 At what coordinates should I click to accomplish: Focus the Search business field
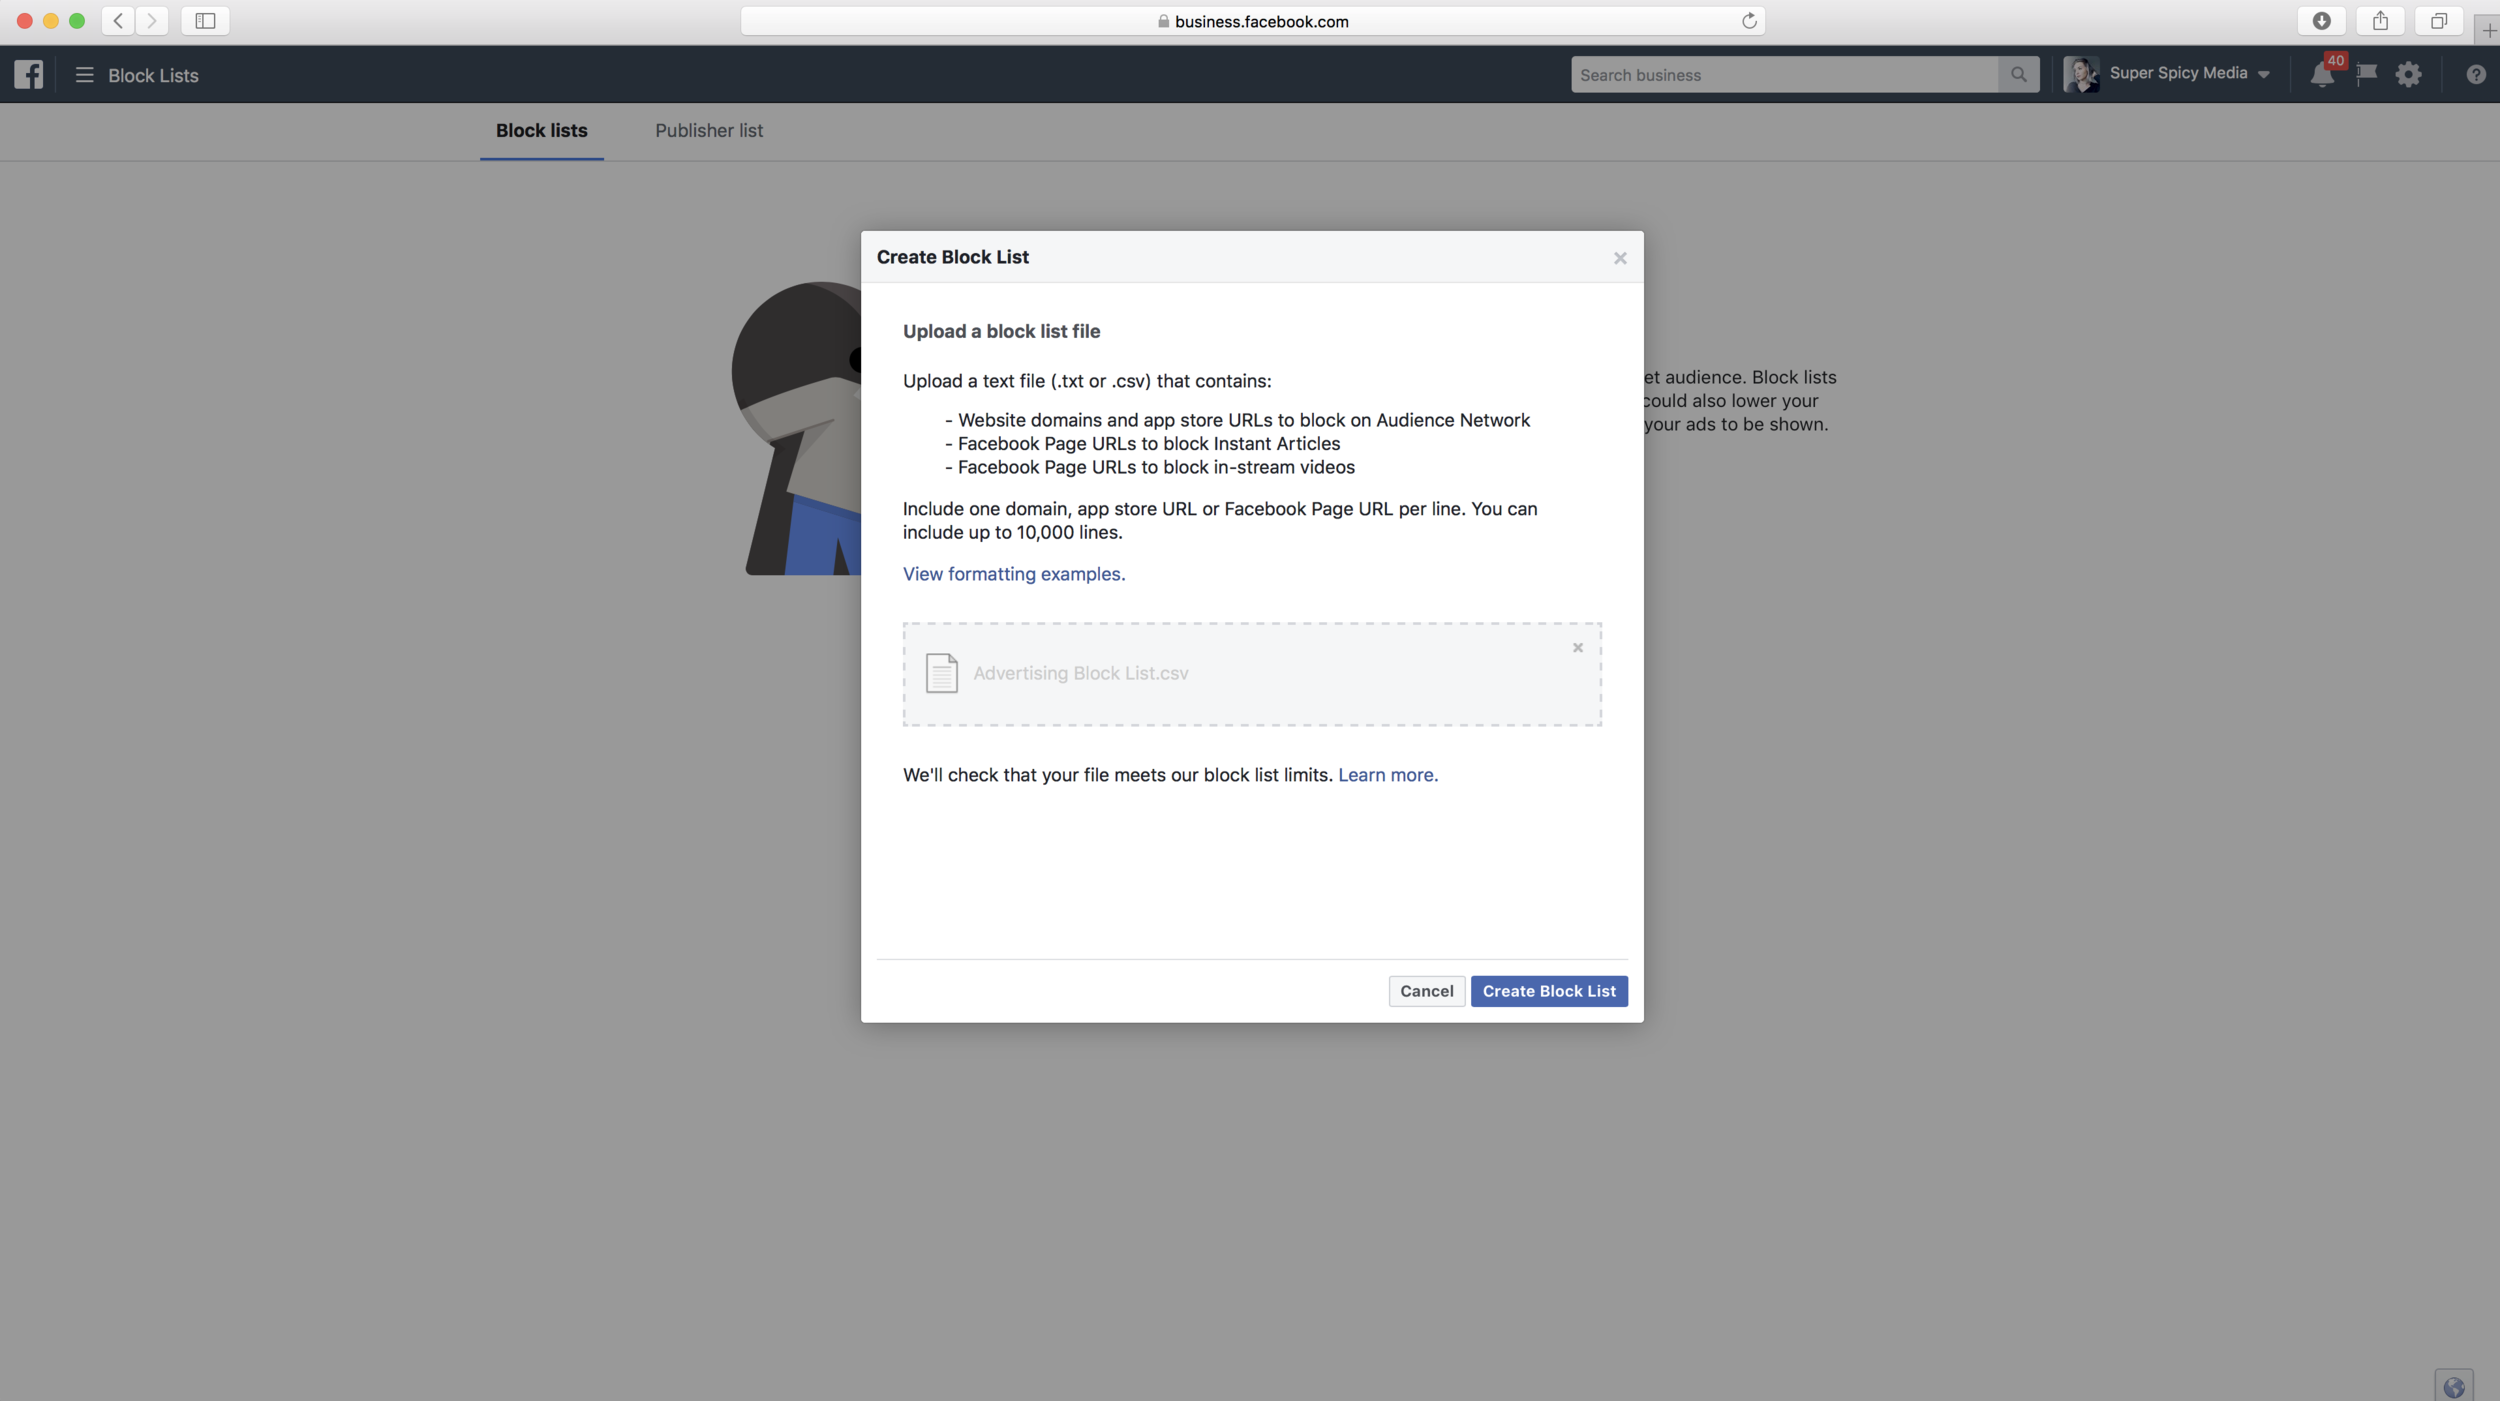[1784, 75]
